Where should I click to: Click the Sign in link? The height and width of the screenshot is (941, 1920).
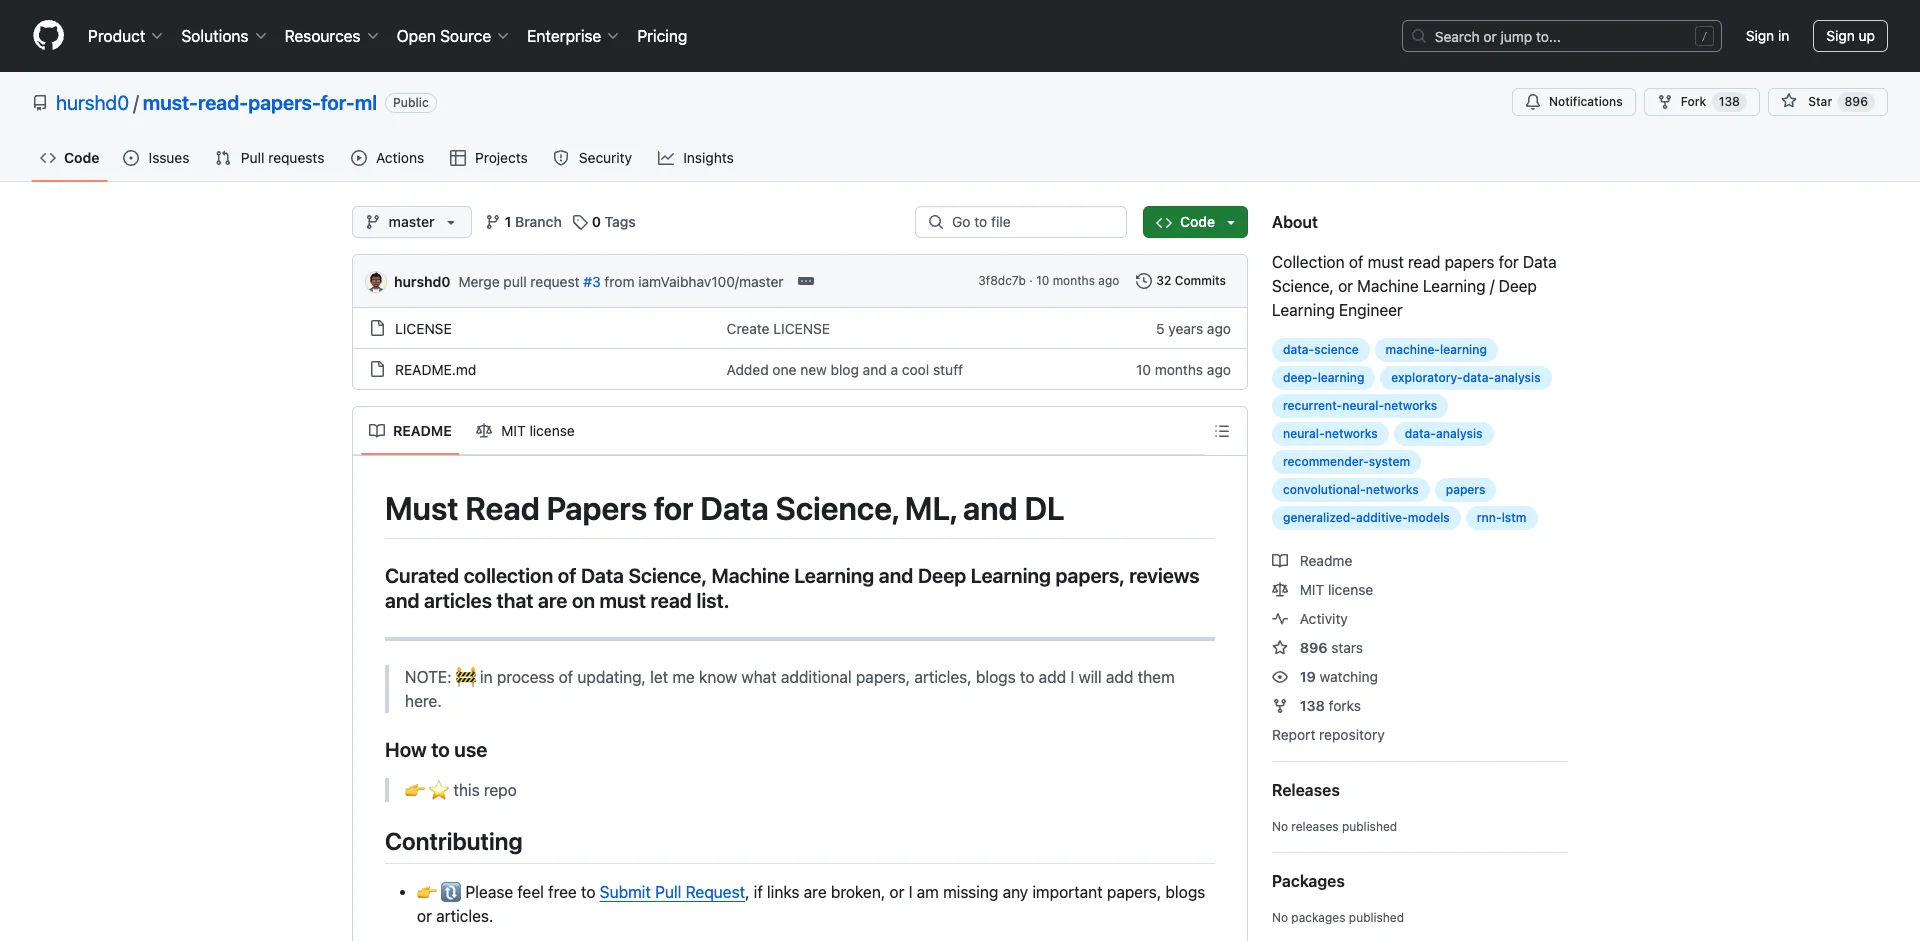pos(1767,36)
